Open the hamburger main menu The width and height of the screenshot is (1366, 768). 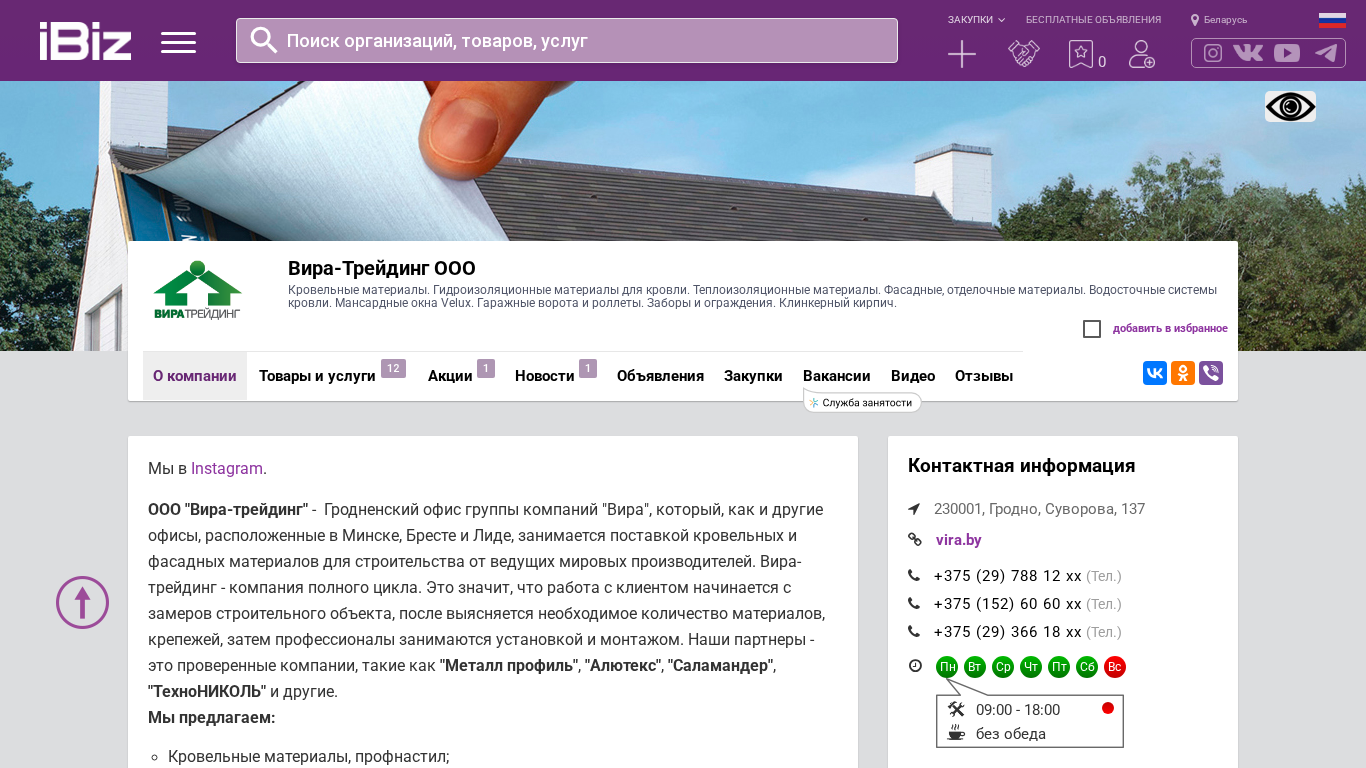178,42
